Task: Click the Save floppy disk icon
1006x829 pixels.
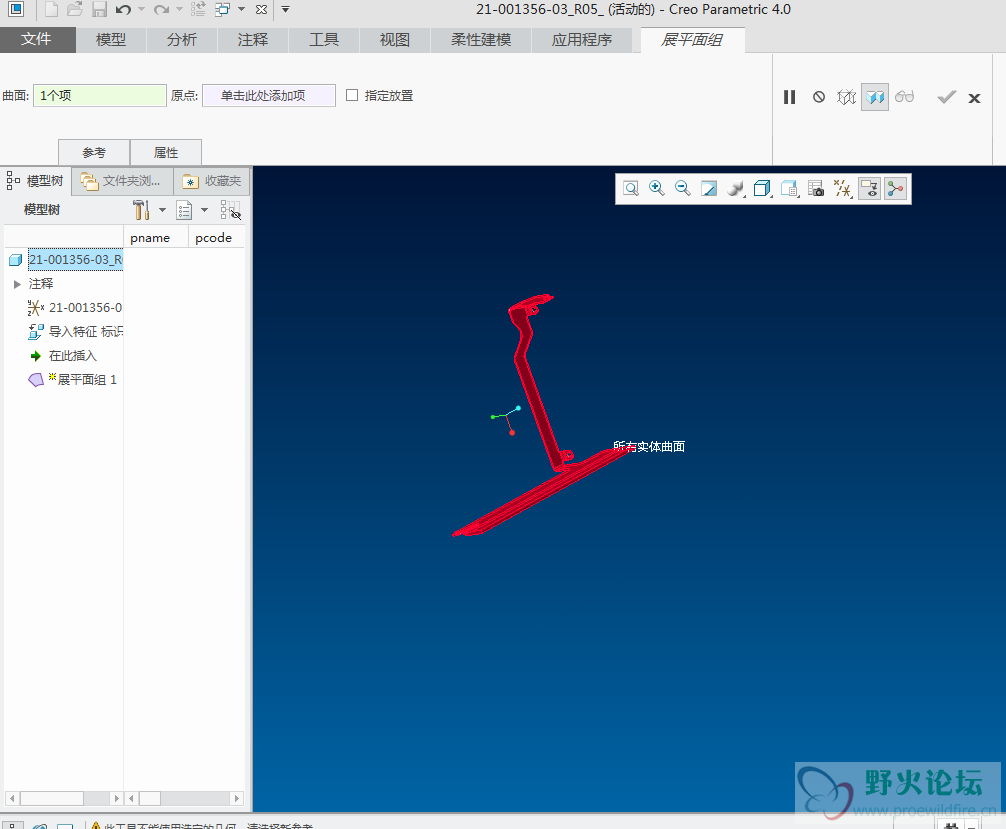Action: pos(99,10)
